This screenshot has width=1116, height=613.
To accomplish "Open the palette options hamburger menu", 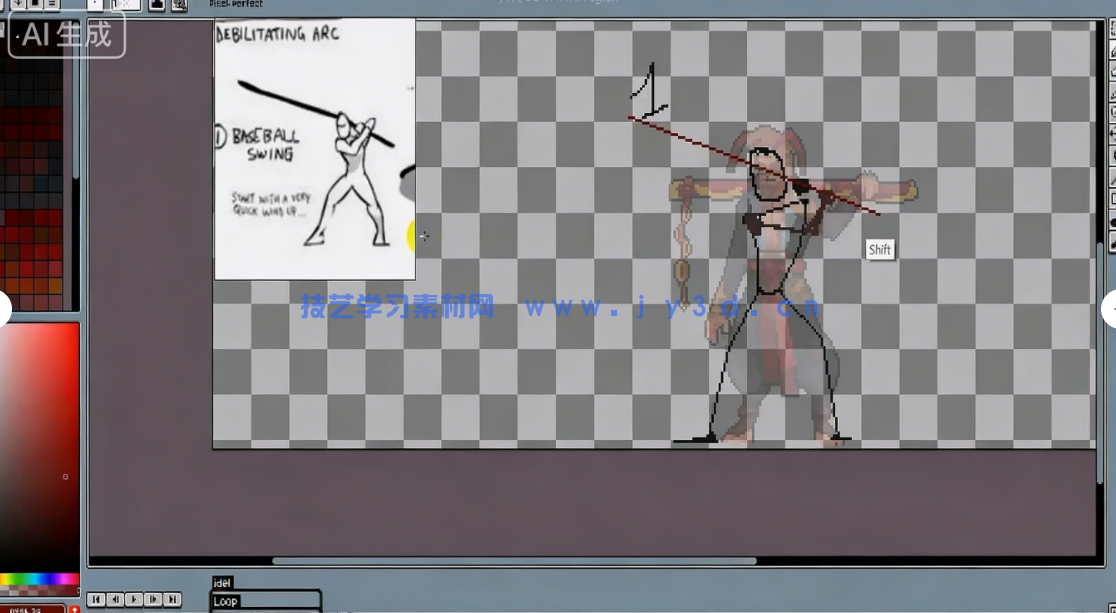I will [52, 4].
